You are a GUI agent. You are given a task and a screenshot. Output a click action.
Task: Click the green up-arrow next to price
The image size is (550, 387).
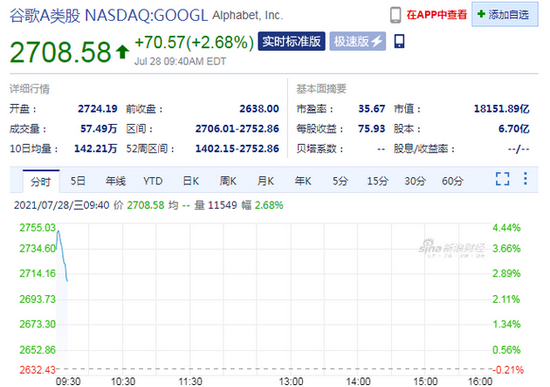122,52
